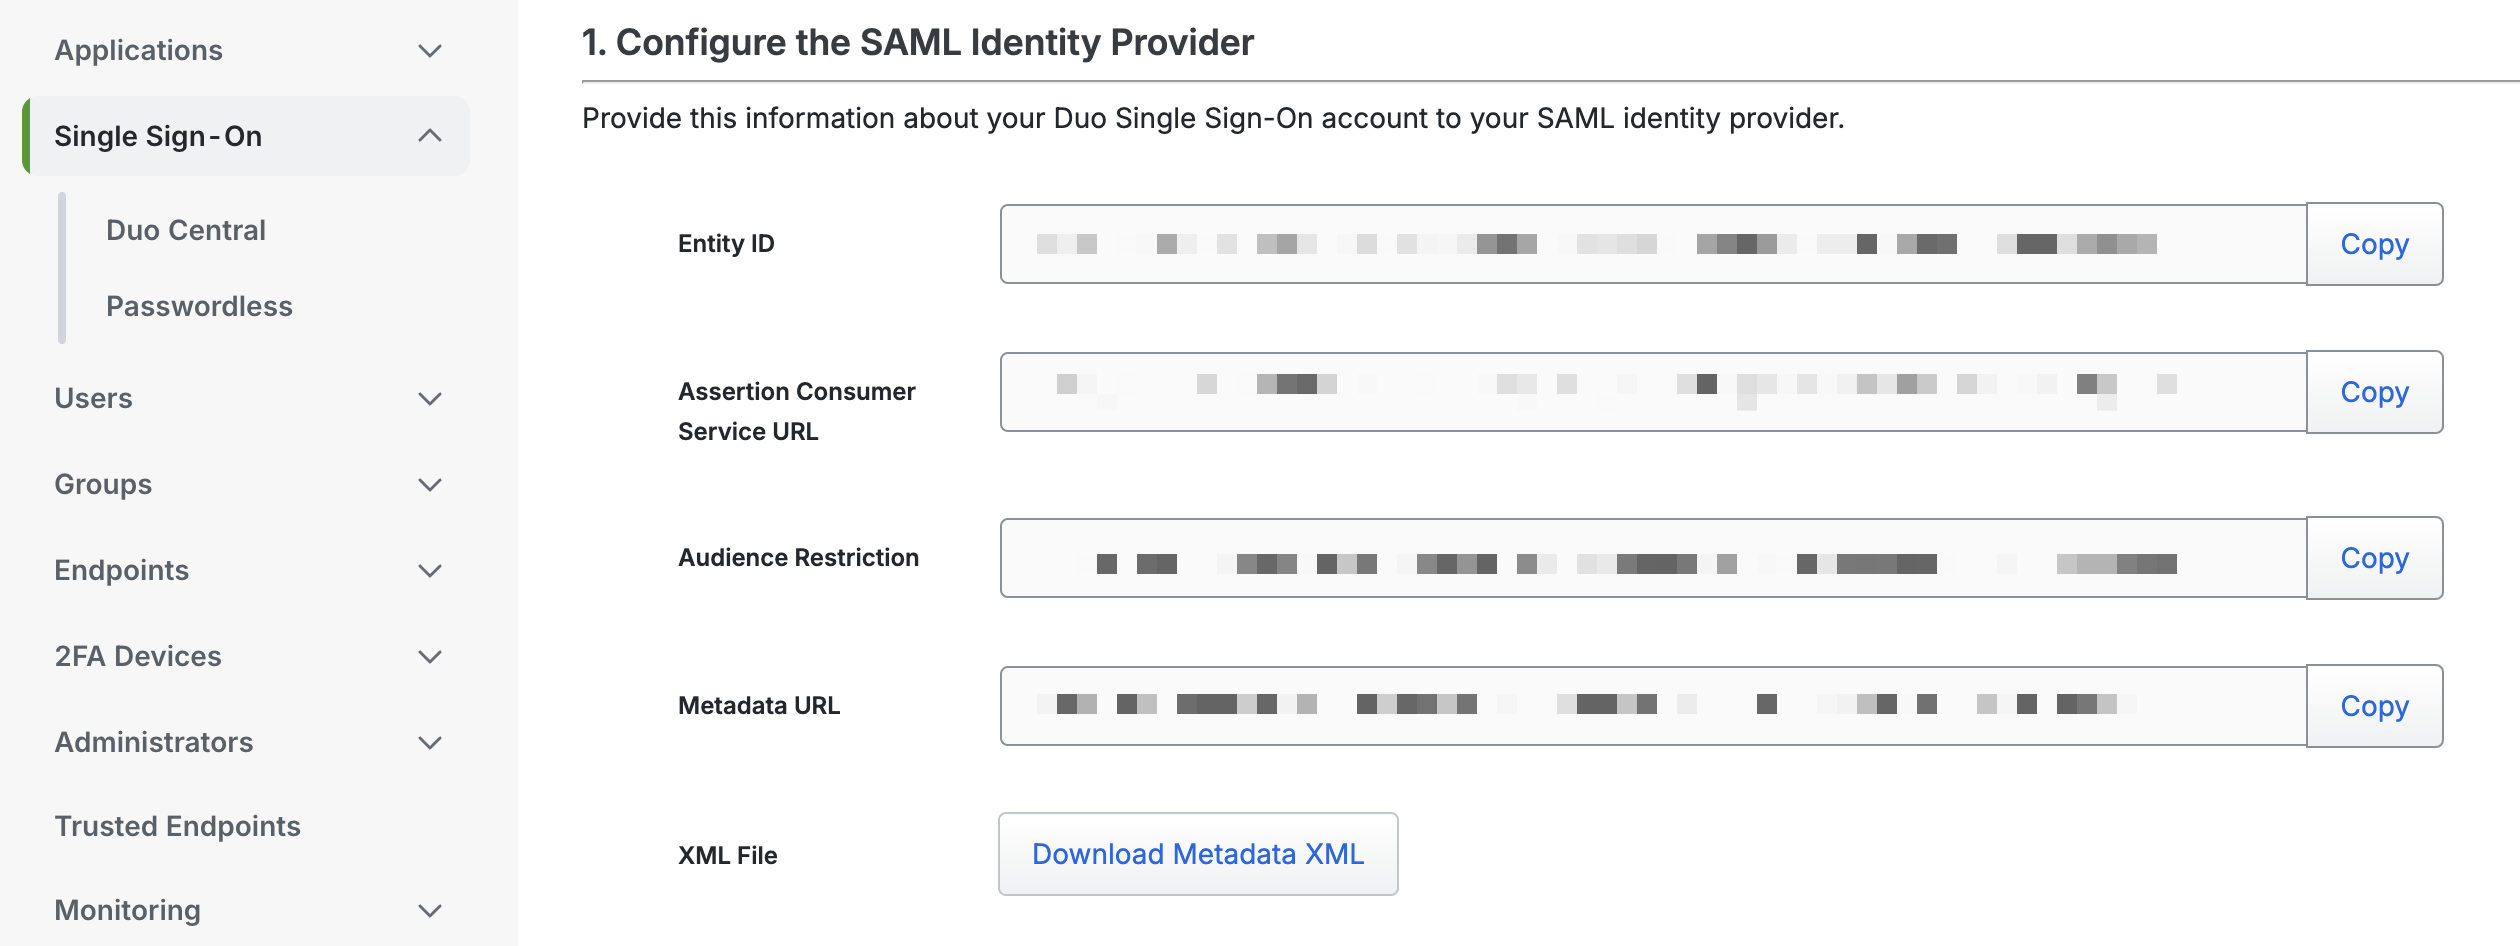Copy the Metadata URL

[x=2374, y=706]
